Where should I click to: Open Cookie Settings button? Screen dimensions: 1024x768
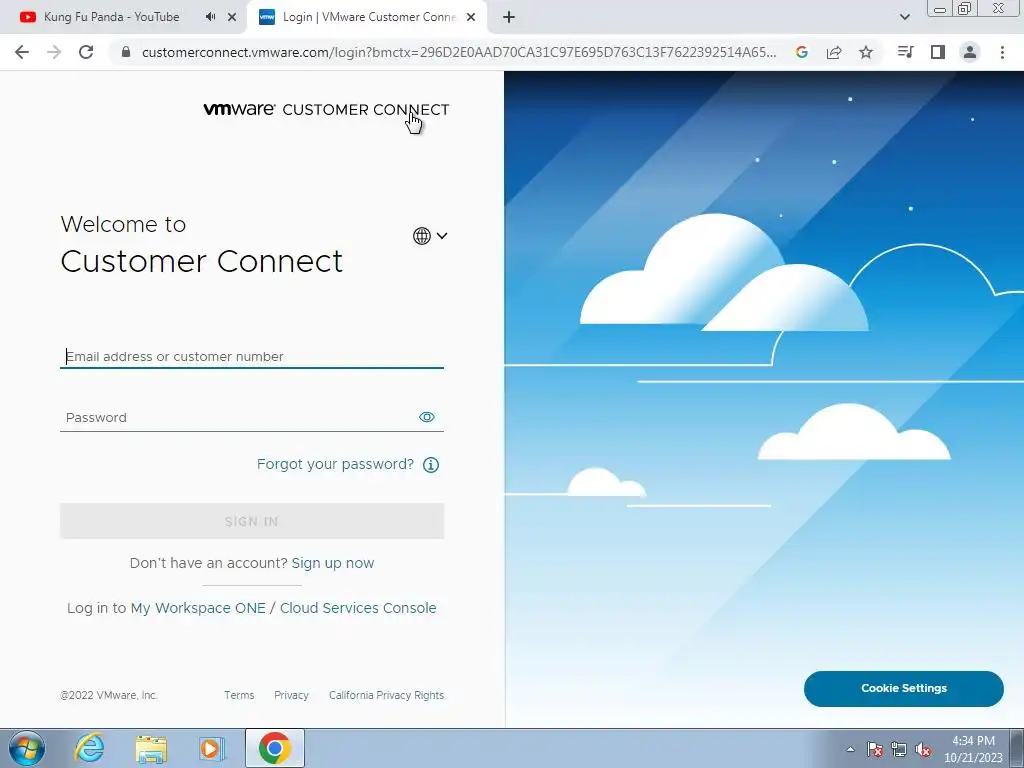click(904, 688)
